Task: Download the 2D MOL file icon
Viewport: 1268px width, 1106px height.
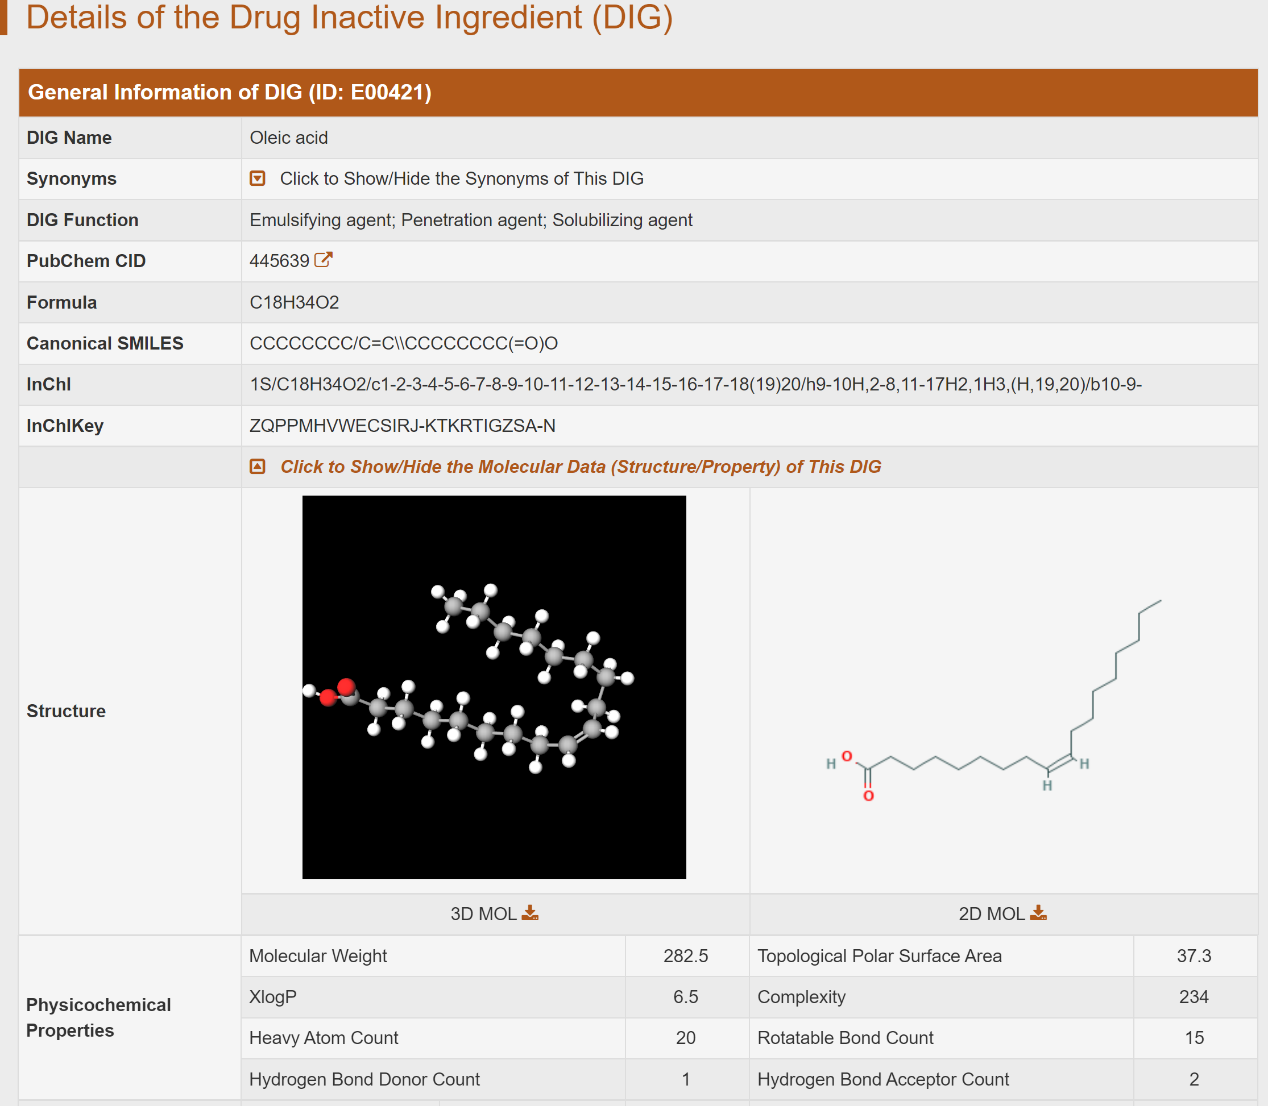Action: 1038,913
